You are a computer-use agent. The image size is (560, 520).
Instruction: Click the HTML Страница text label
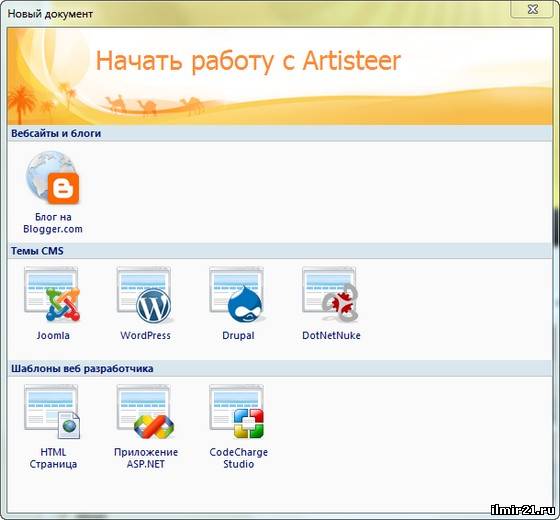point(53,458)
